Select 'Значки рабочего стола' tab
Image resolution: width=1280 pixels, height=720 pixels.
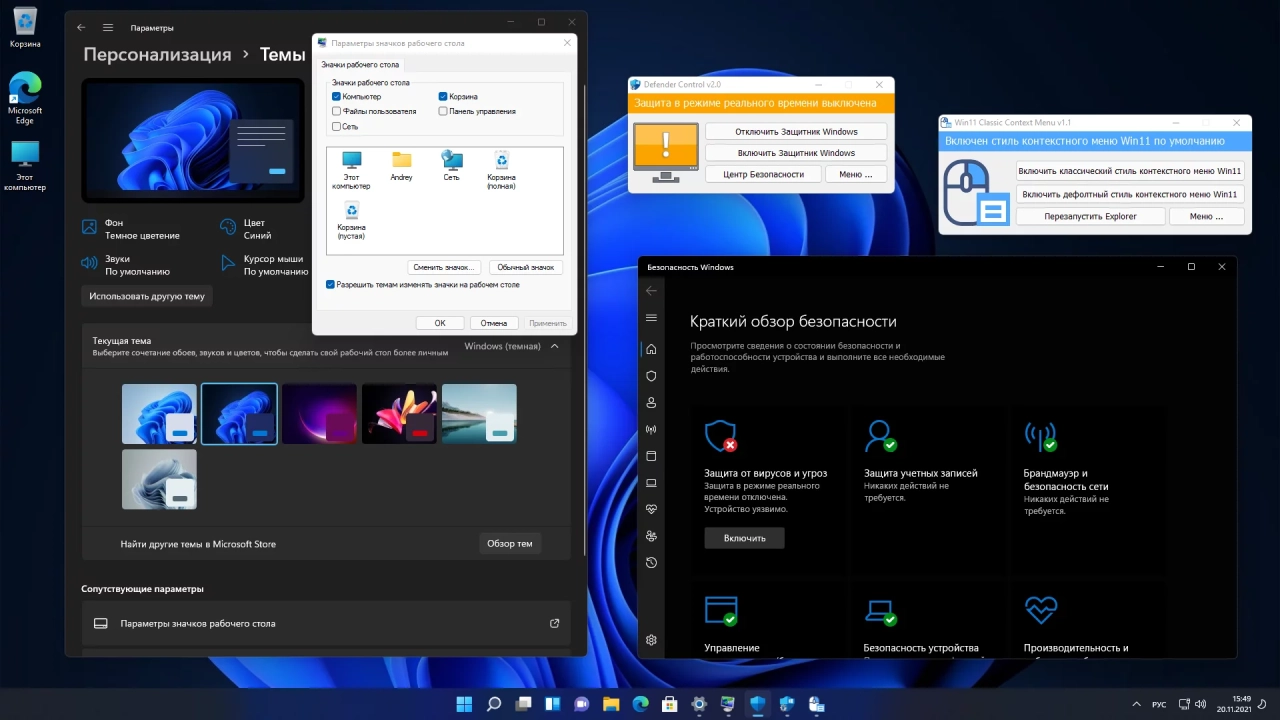tap(359, 64)
